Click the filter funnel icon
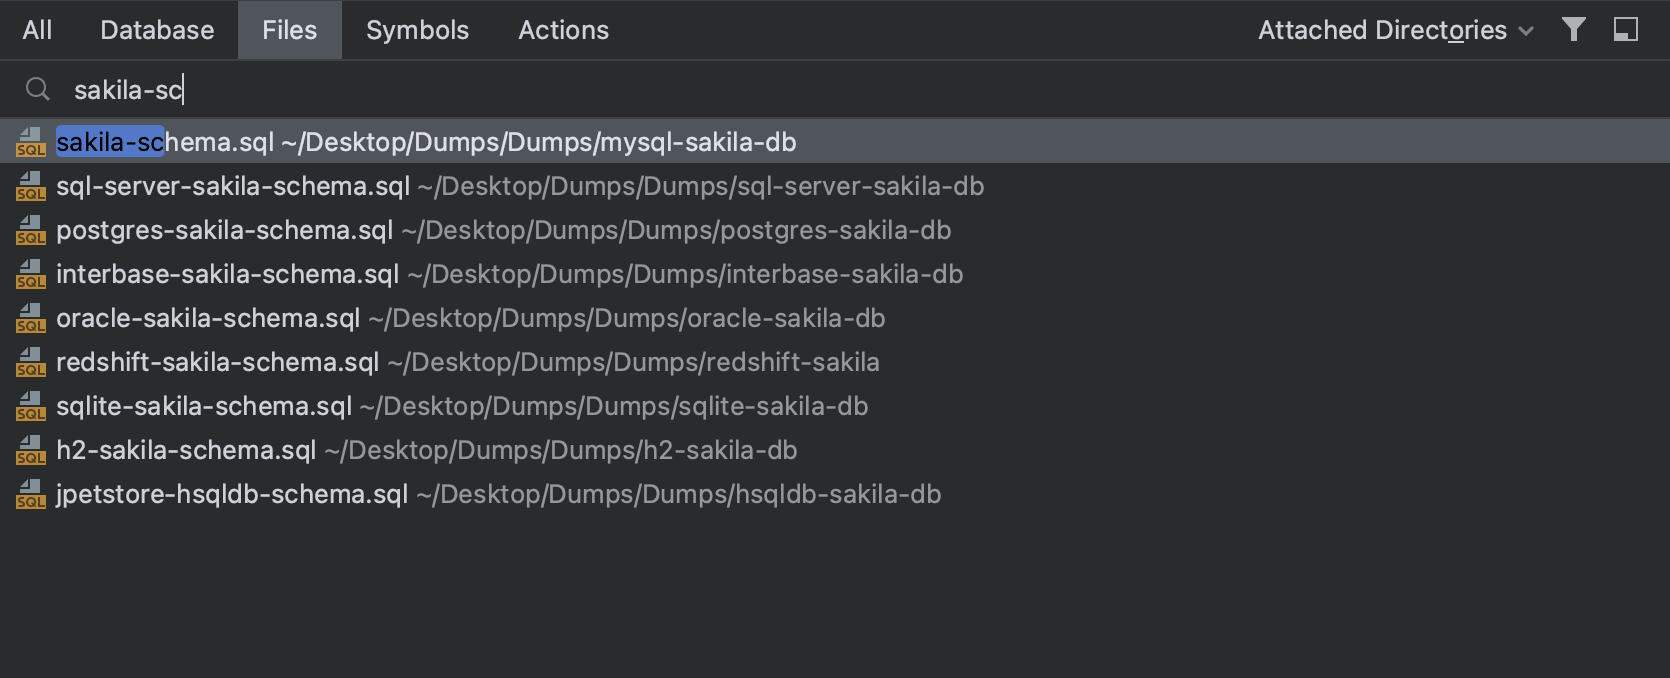Screen dimensions: 1670x678 [1574, 30]
